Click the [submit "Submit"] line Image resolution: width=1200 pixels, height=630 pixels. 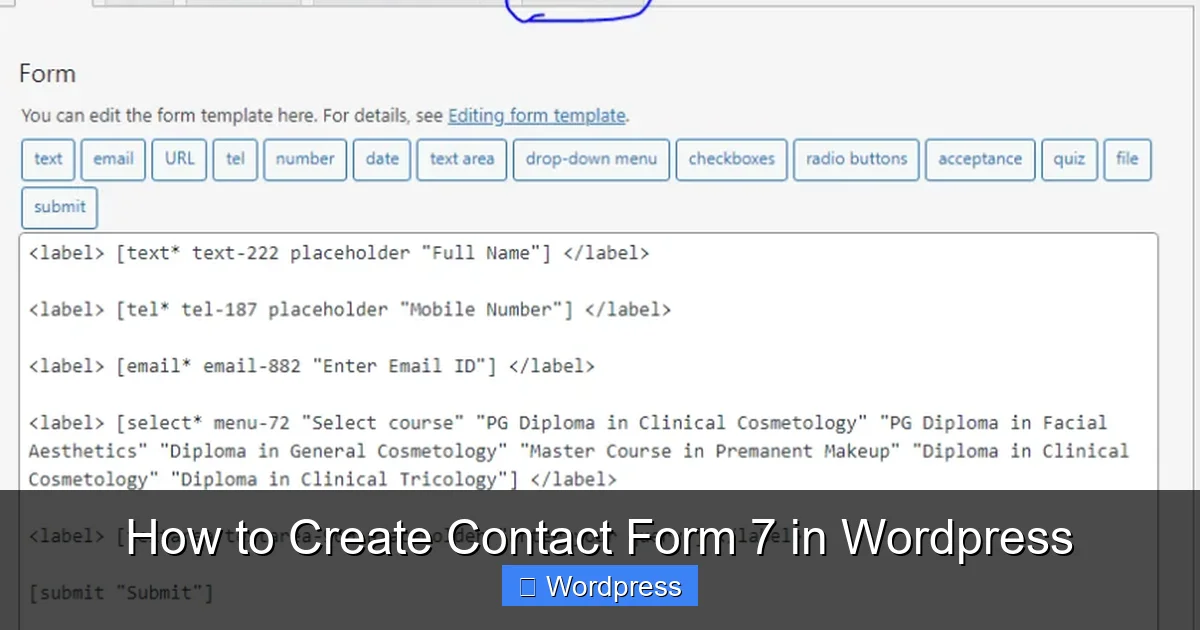(x=121, y=592)
